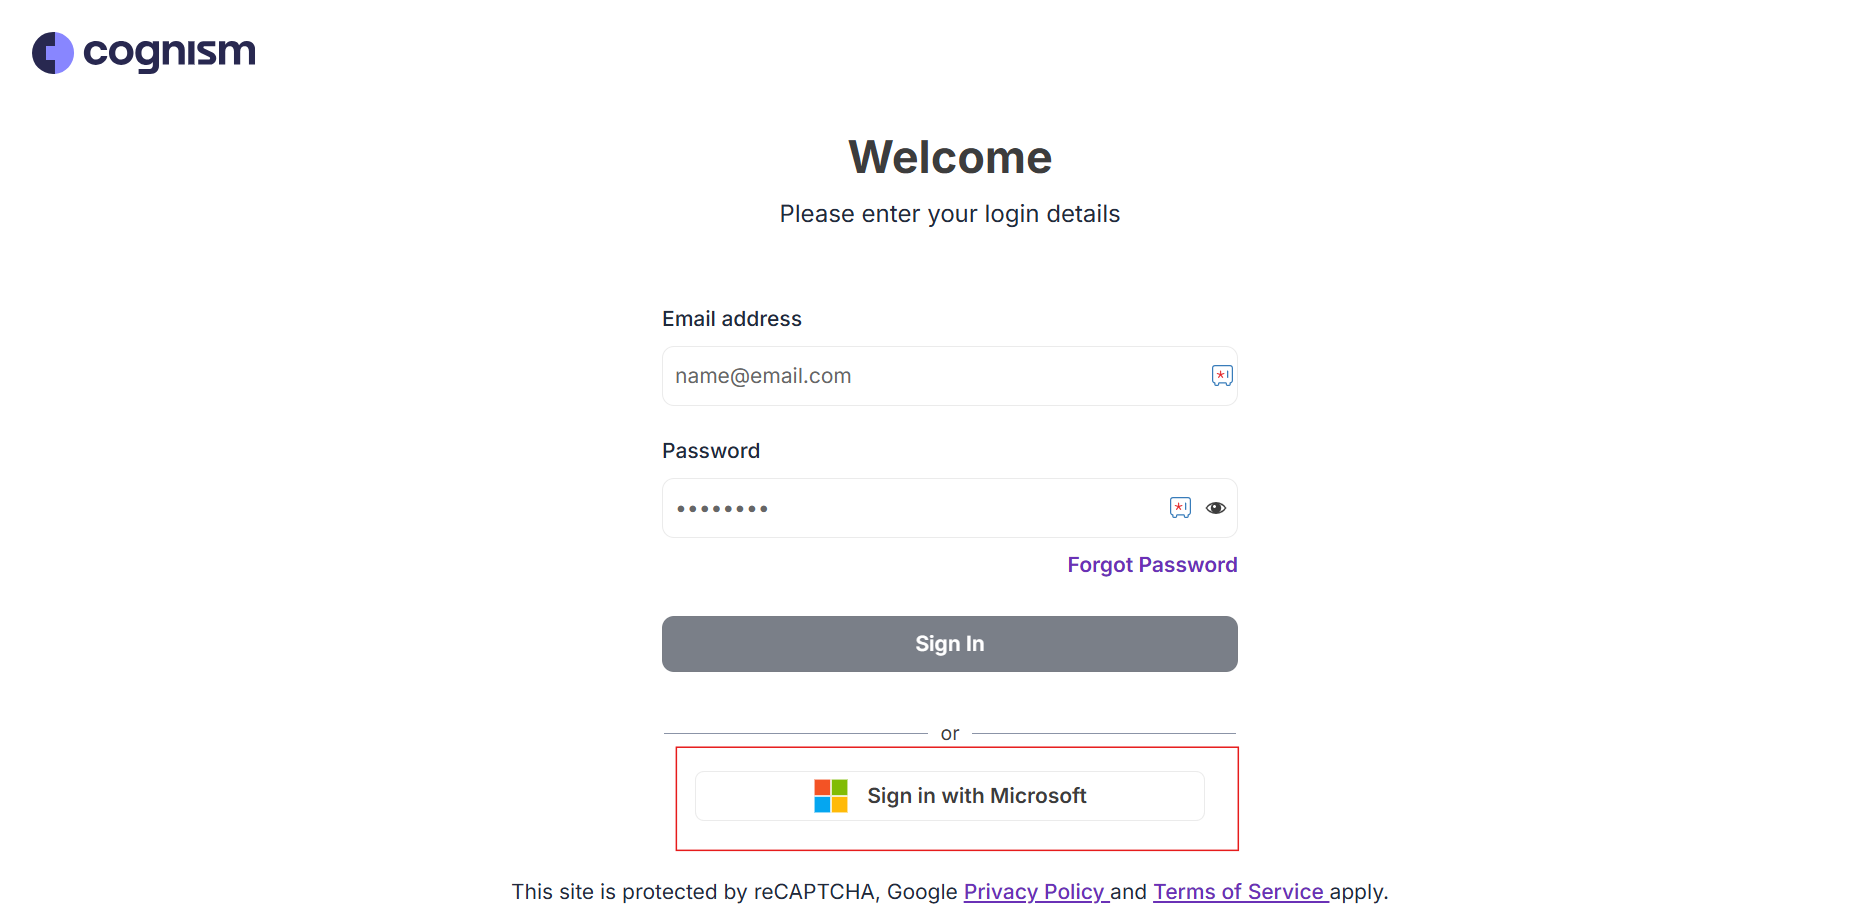Choose Sign in with Microsoft button
This screenshot has height=912, width=1851.
950,796
